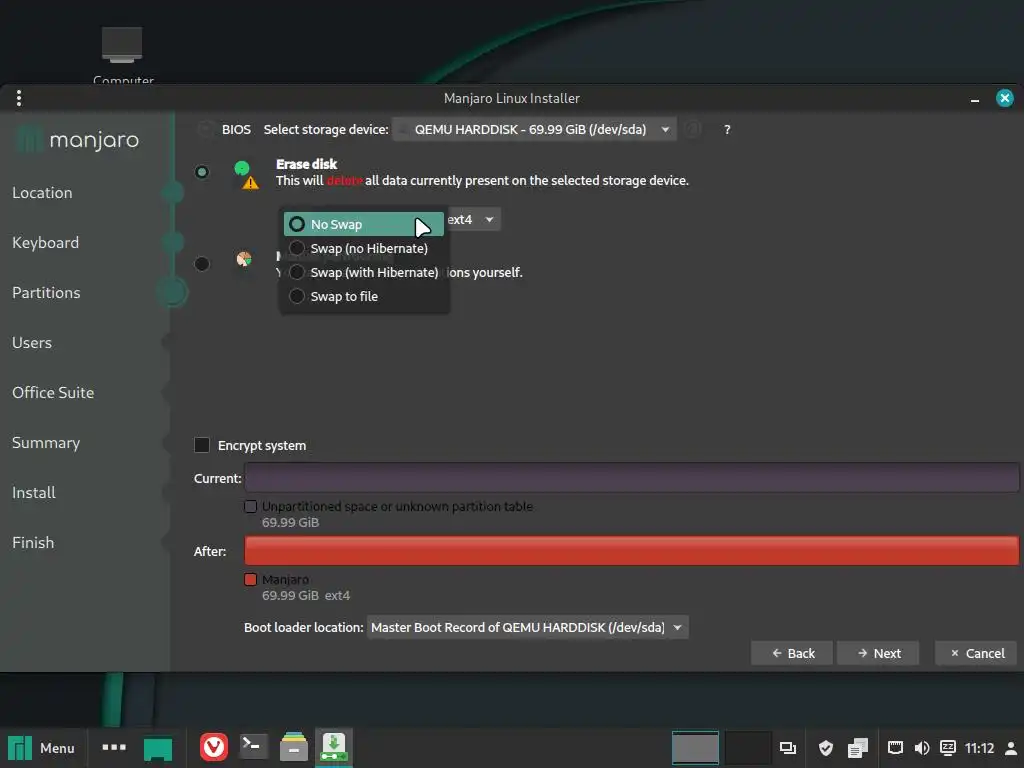Choose Swap (with Hibernate) option
This screenshot has width=1024, height=768.
(x=364, y=272)
